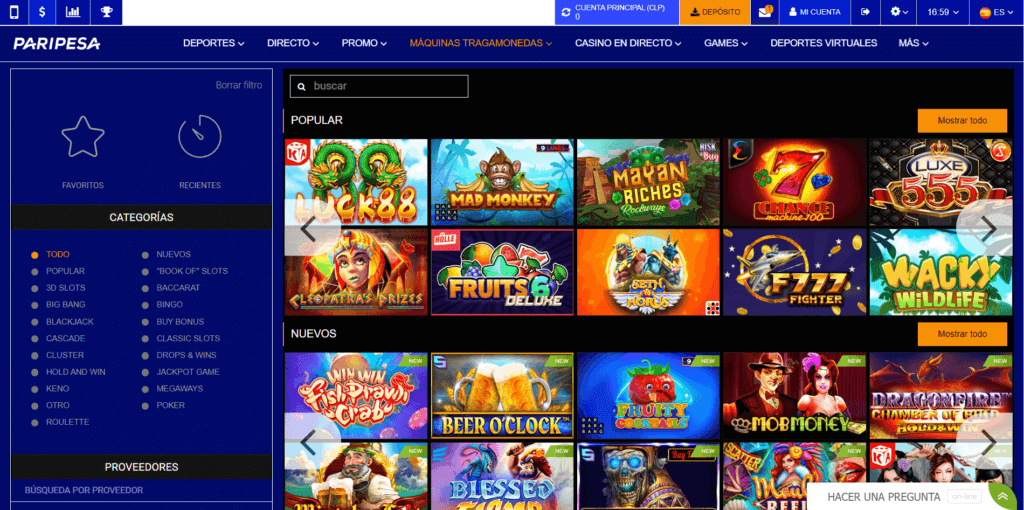Expand the PROMO menu
The width and height of the screenshot is (1024, 510).
364,43
